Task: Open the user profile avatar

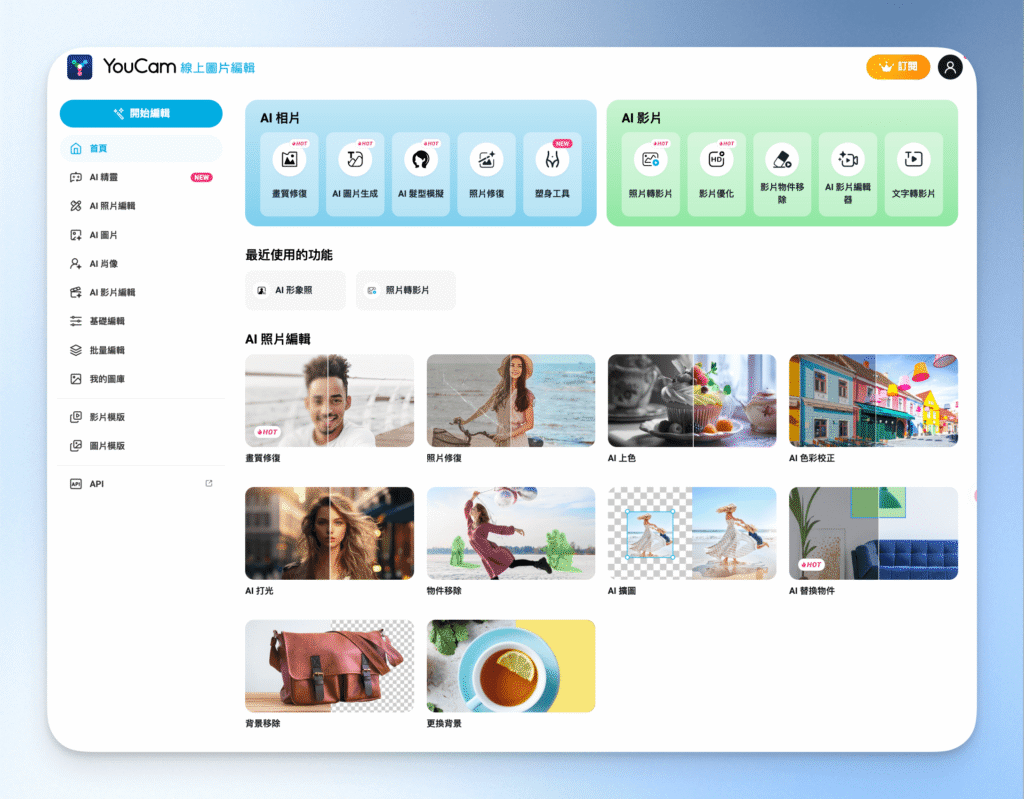Action: (x=950, y=67)
